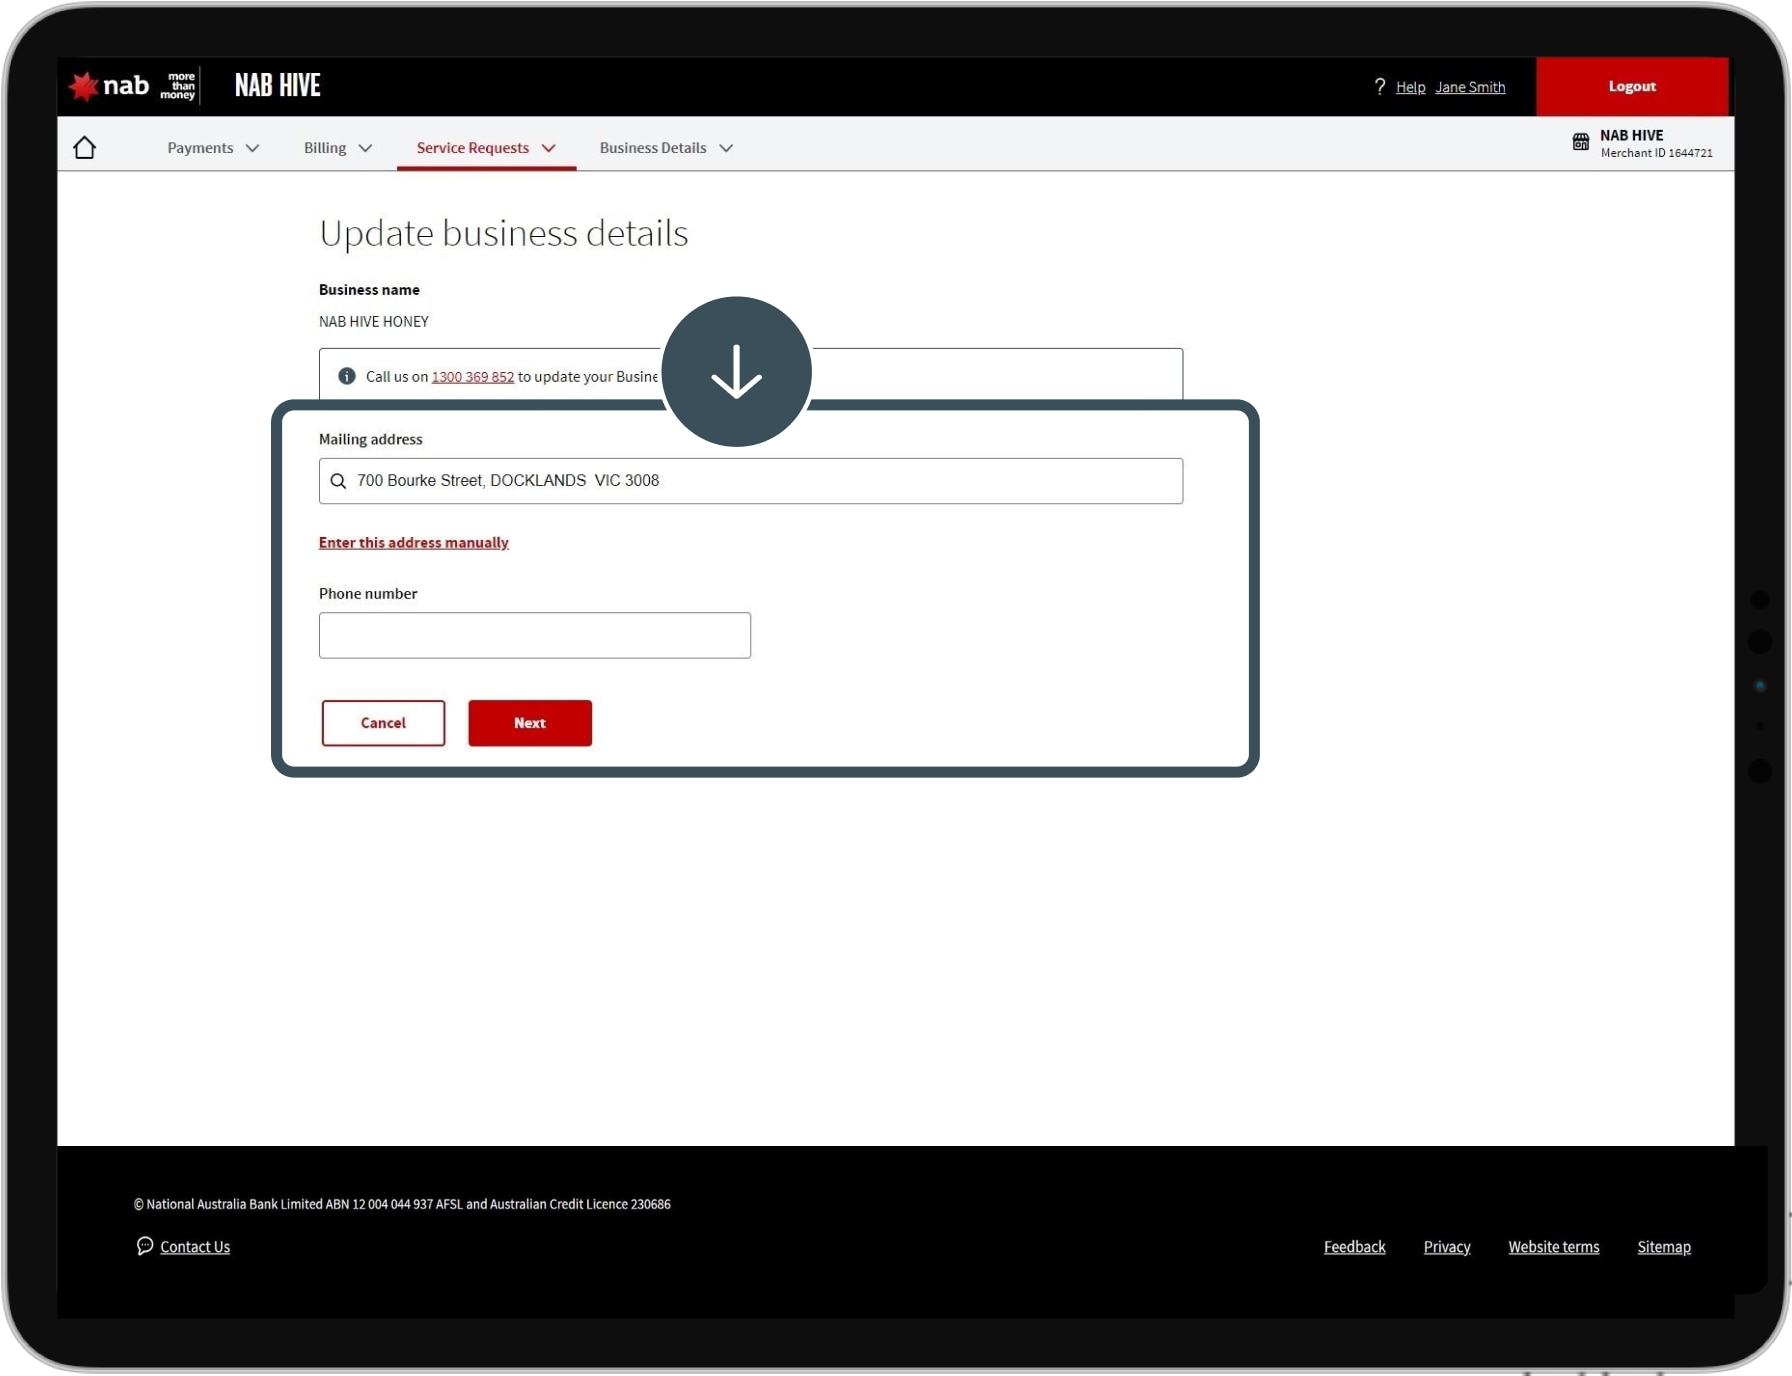Open the Service Requests menu
This screenshot has height=1376, width=1792.
click(486, 148)
